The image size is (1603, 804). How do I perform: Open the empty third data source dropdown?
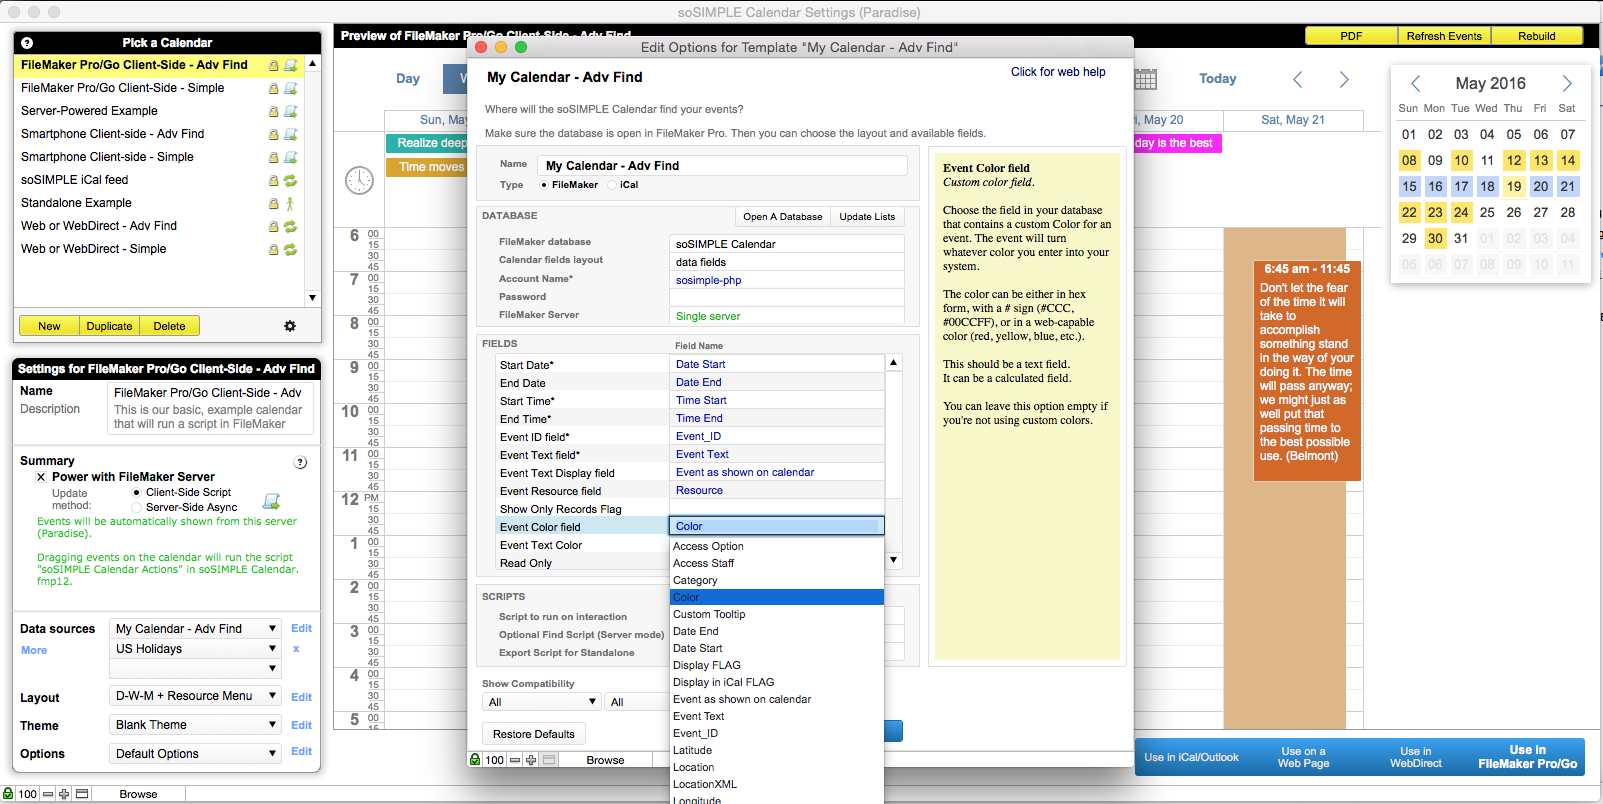click(195, 668)
